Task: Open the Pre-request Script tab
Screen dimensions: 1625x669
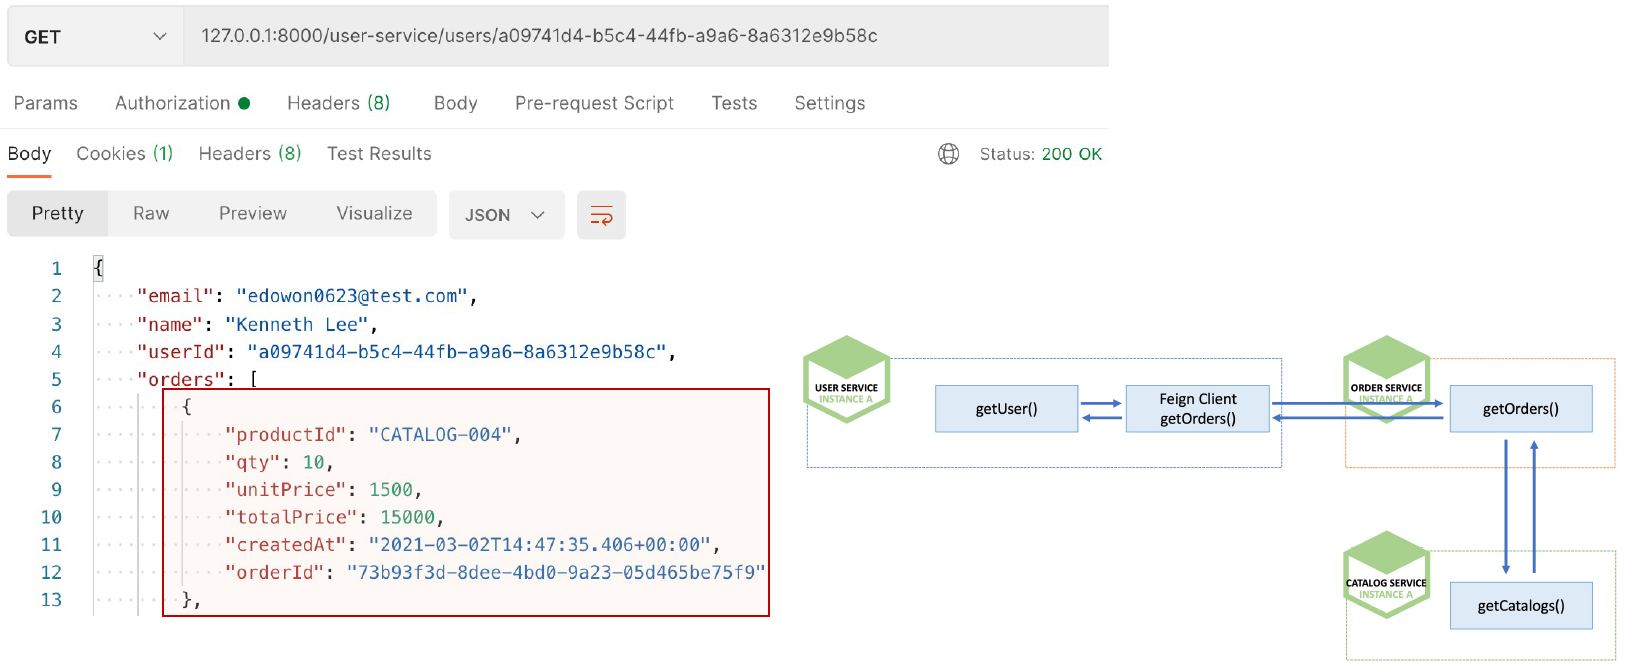Action: pyautogui.click(x=594, y=103)
